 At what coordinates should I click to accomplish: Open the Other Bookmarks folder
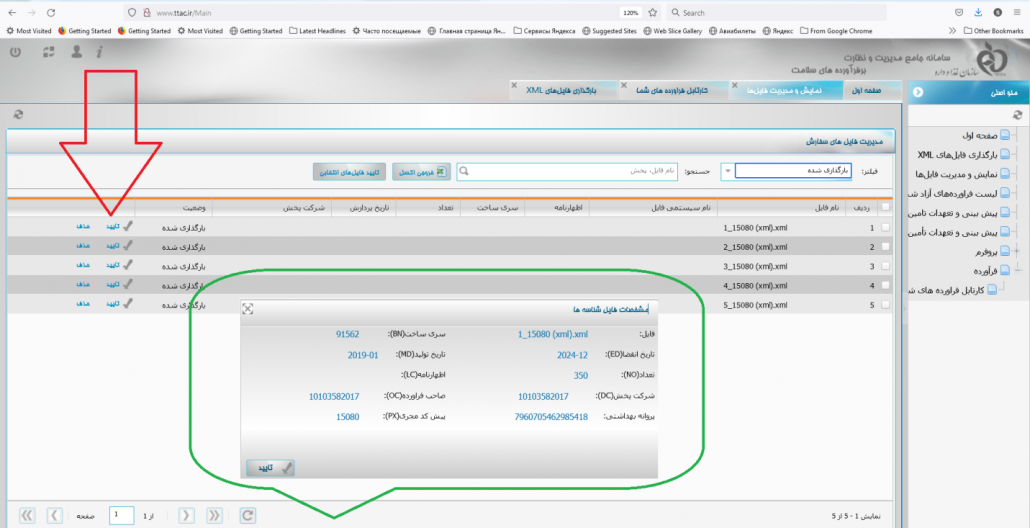pyautogui.click(x=993, y=31)
